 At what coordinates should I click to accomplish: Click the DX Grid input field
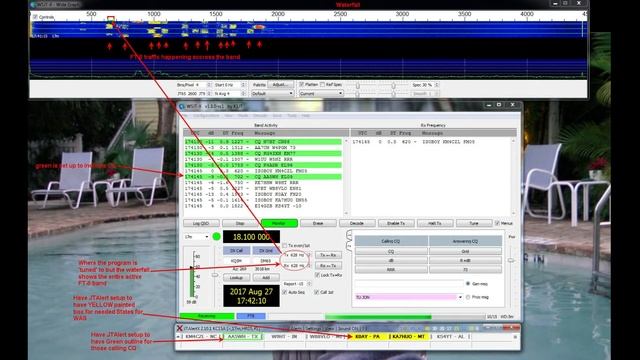[x=266, y=260]
